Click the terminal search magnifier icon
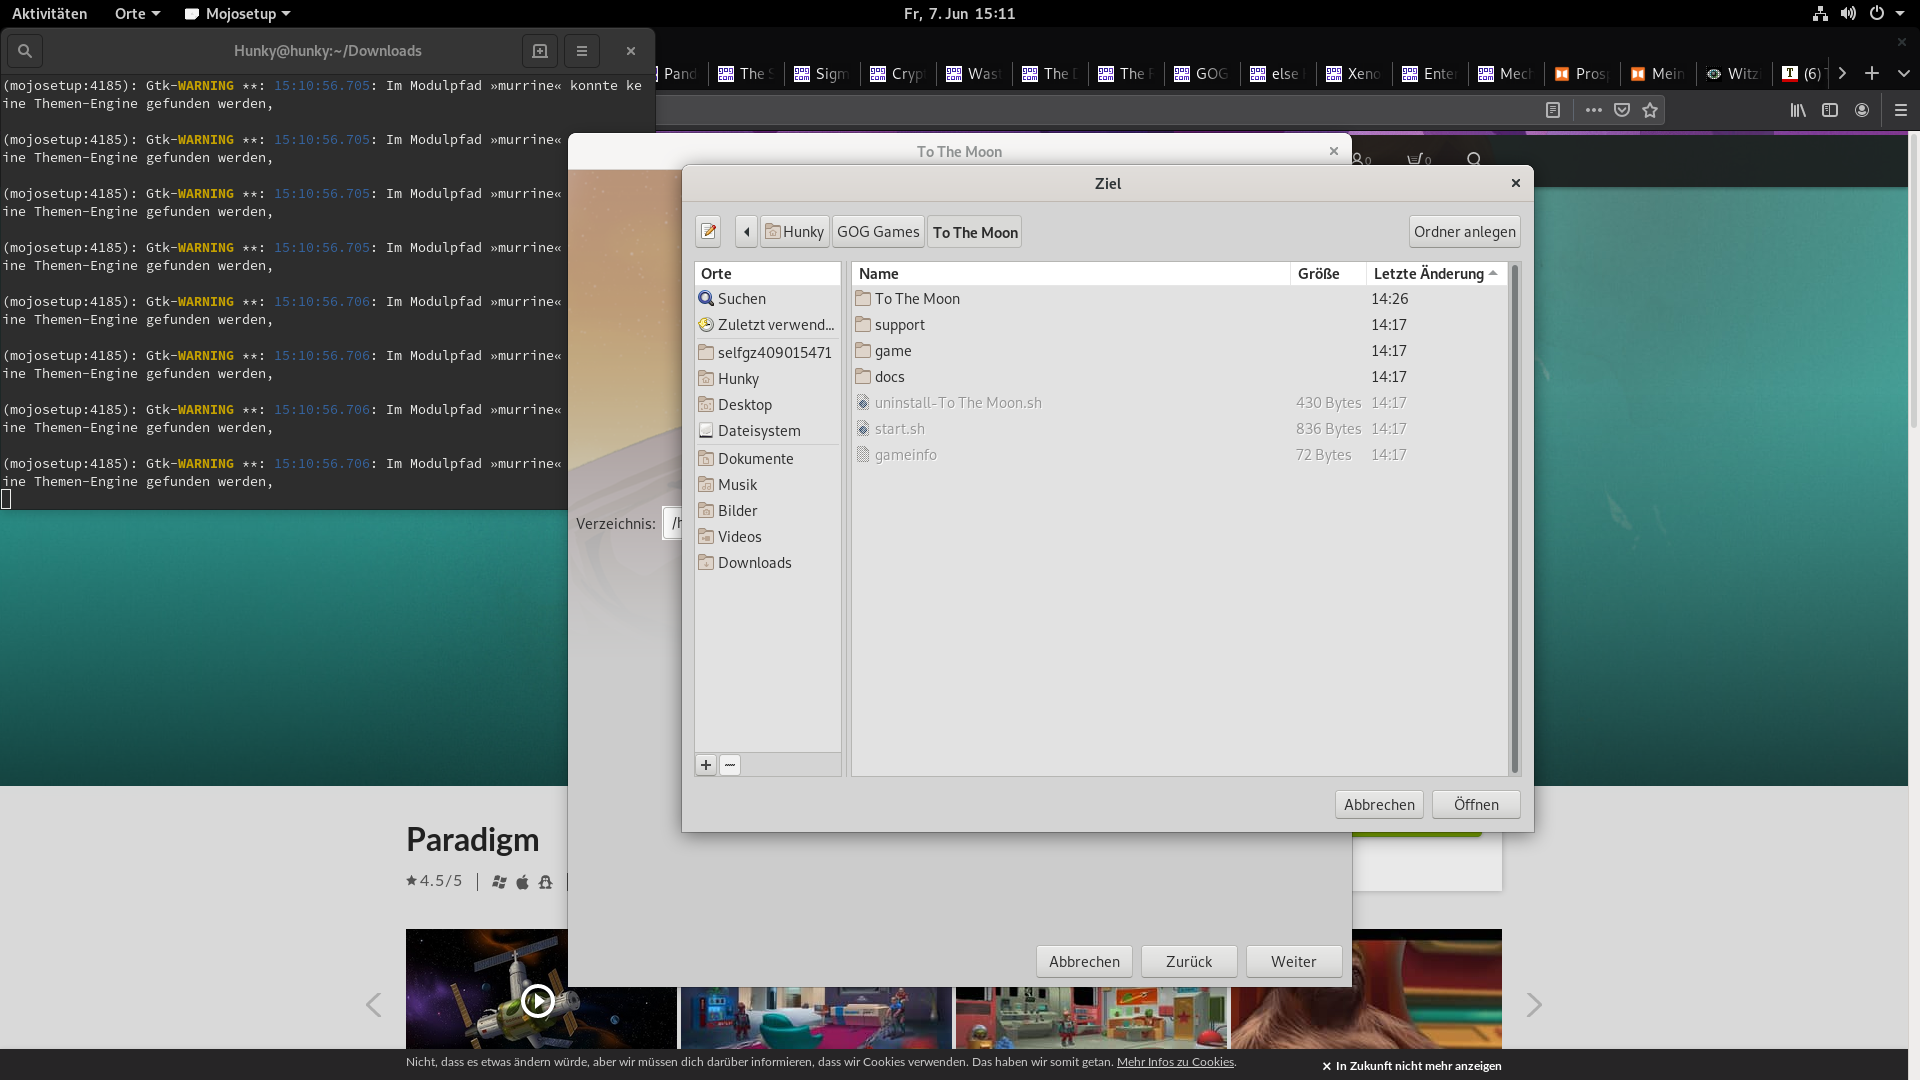Screen dimensions: 1920x1080 [25, 51]
